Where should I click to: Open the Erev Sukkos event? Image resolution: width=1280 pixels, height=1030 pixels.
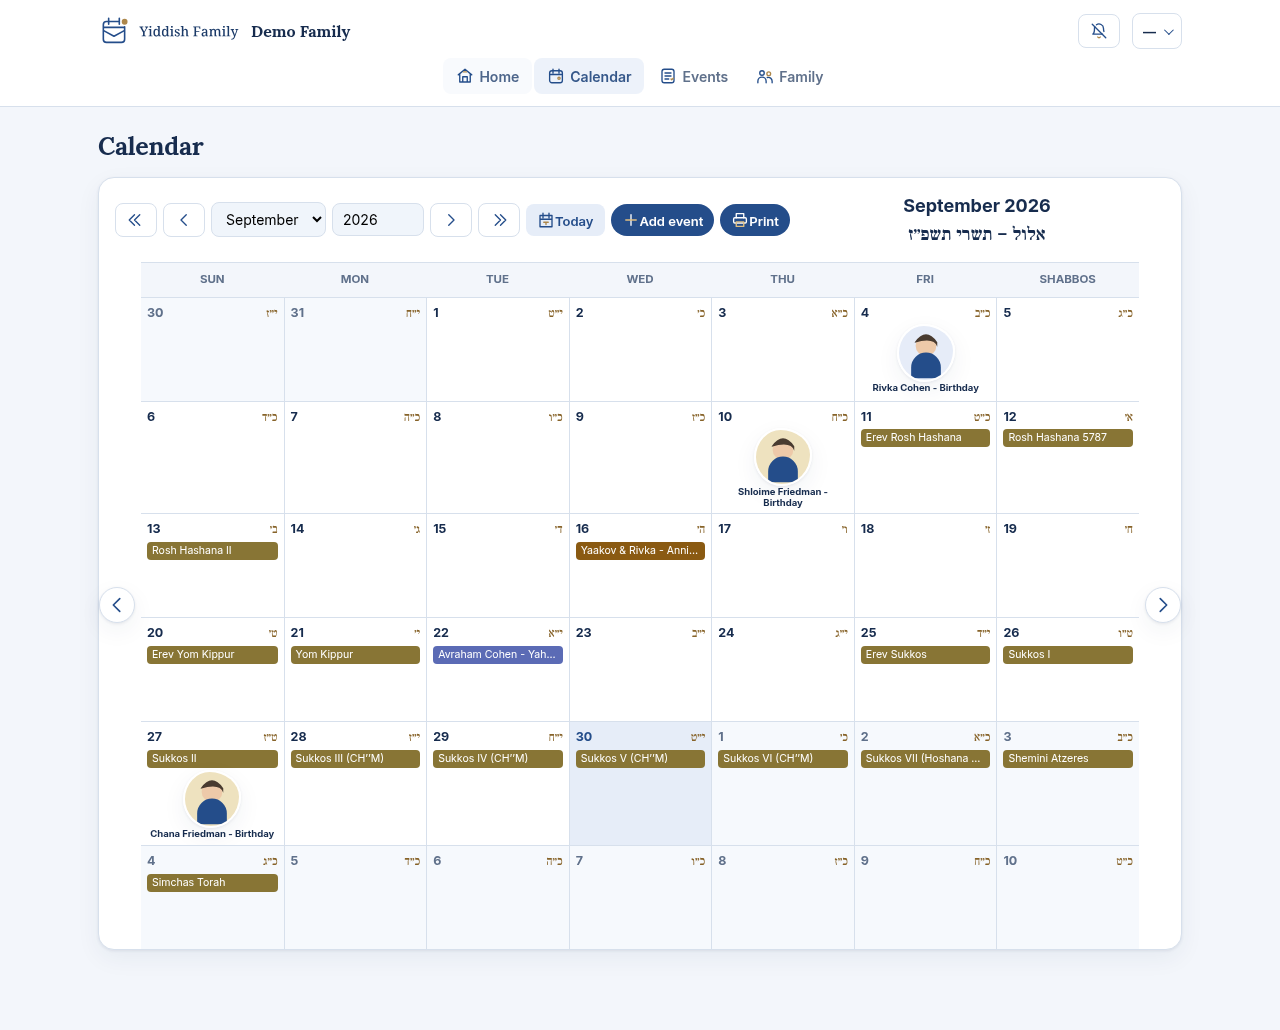pyautogui.click(x=926, y=655)
